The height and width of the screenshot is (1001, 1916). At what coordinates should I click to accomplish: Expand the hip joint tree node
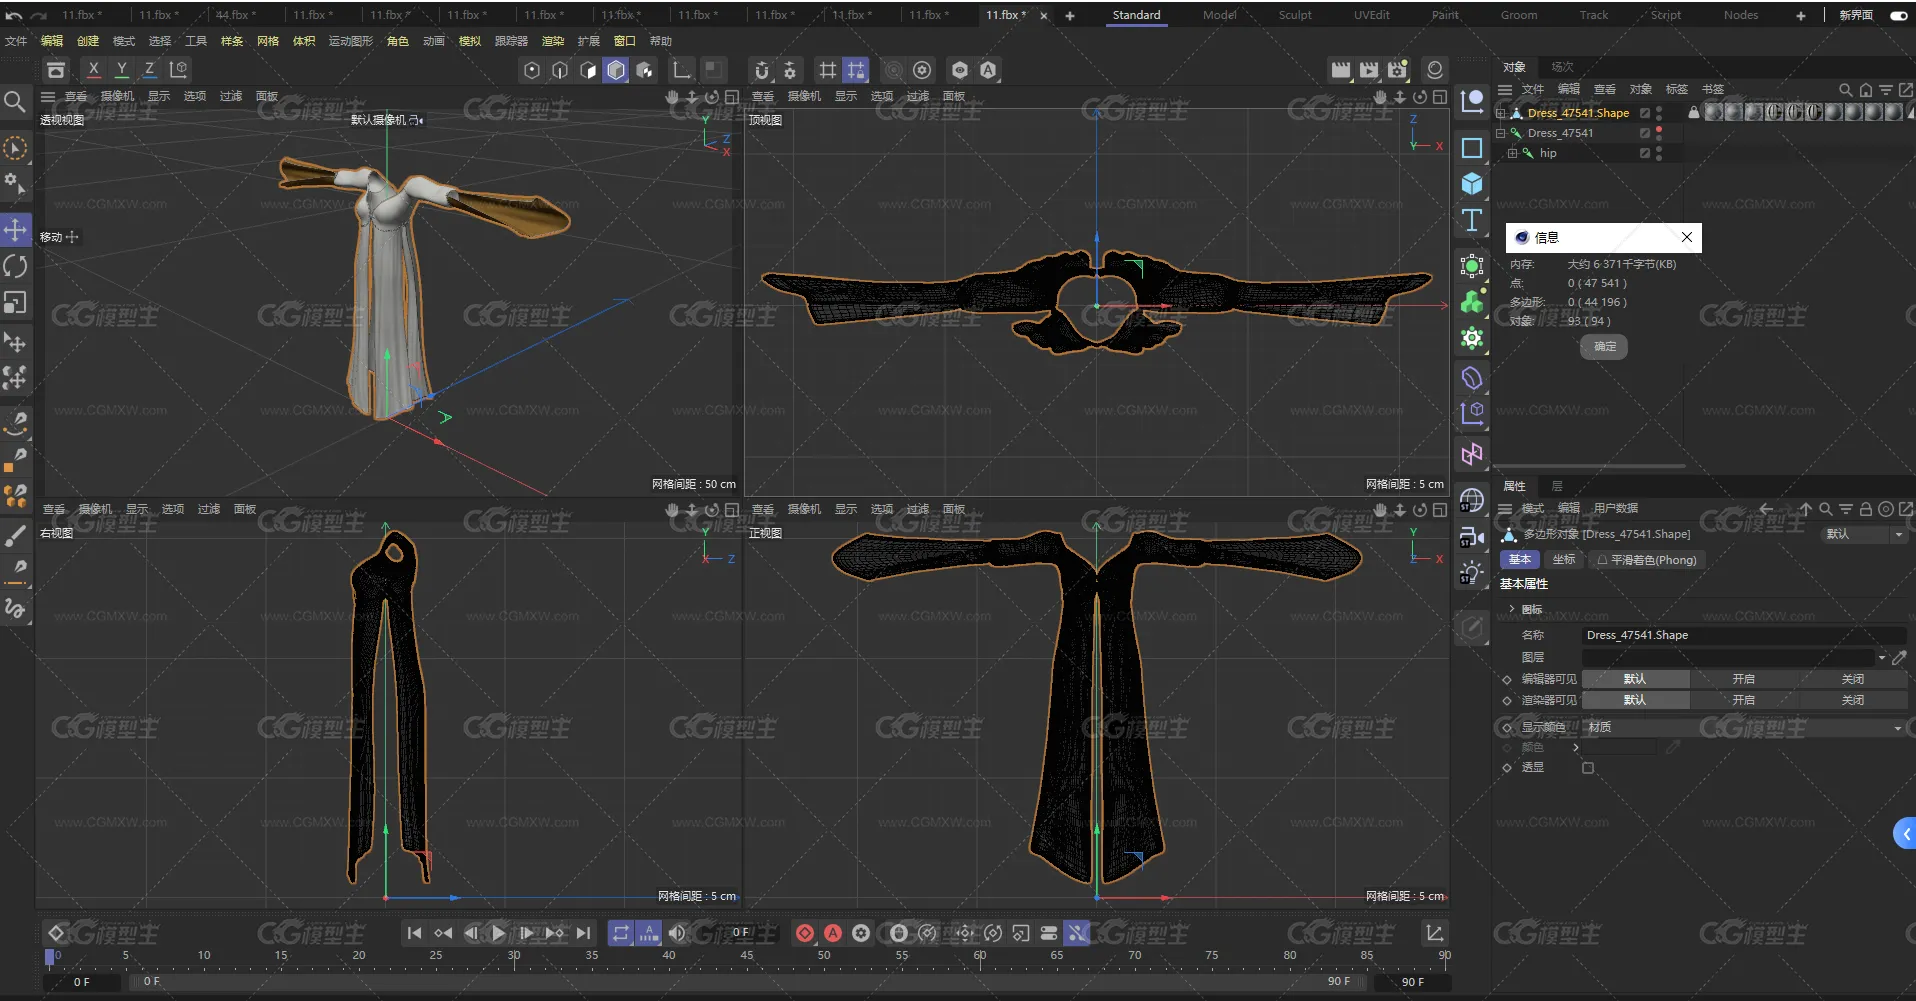1512,153
